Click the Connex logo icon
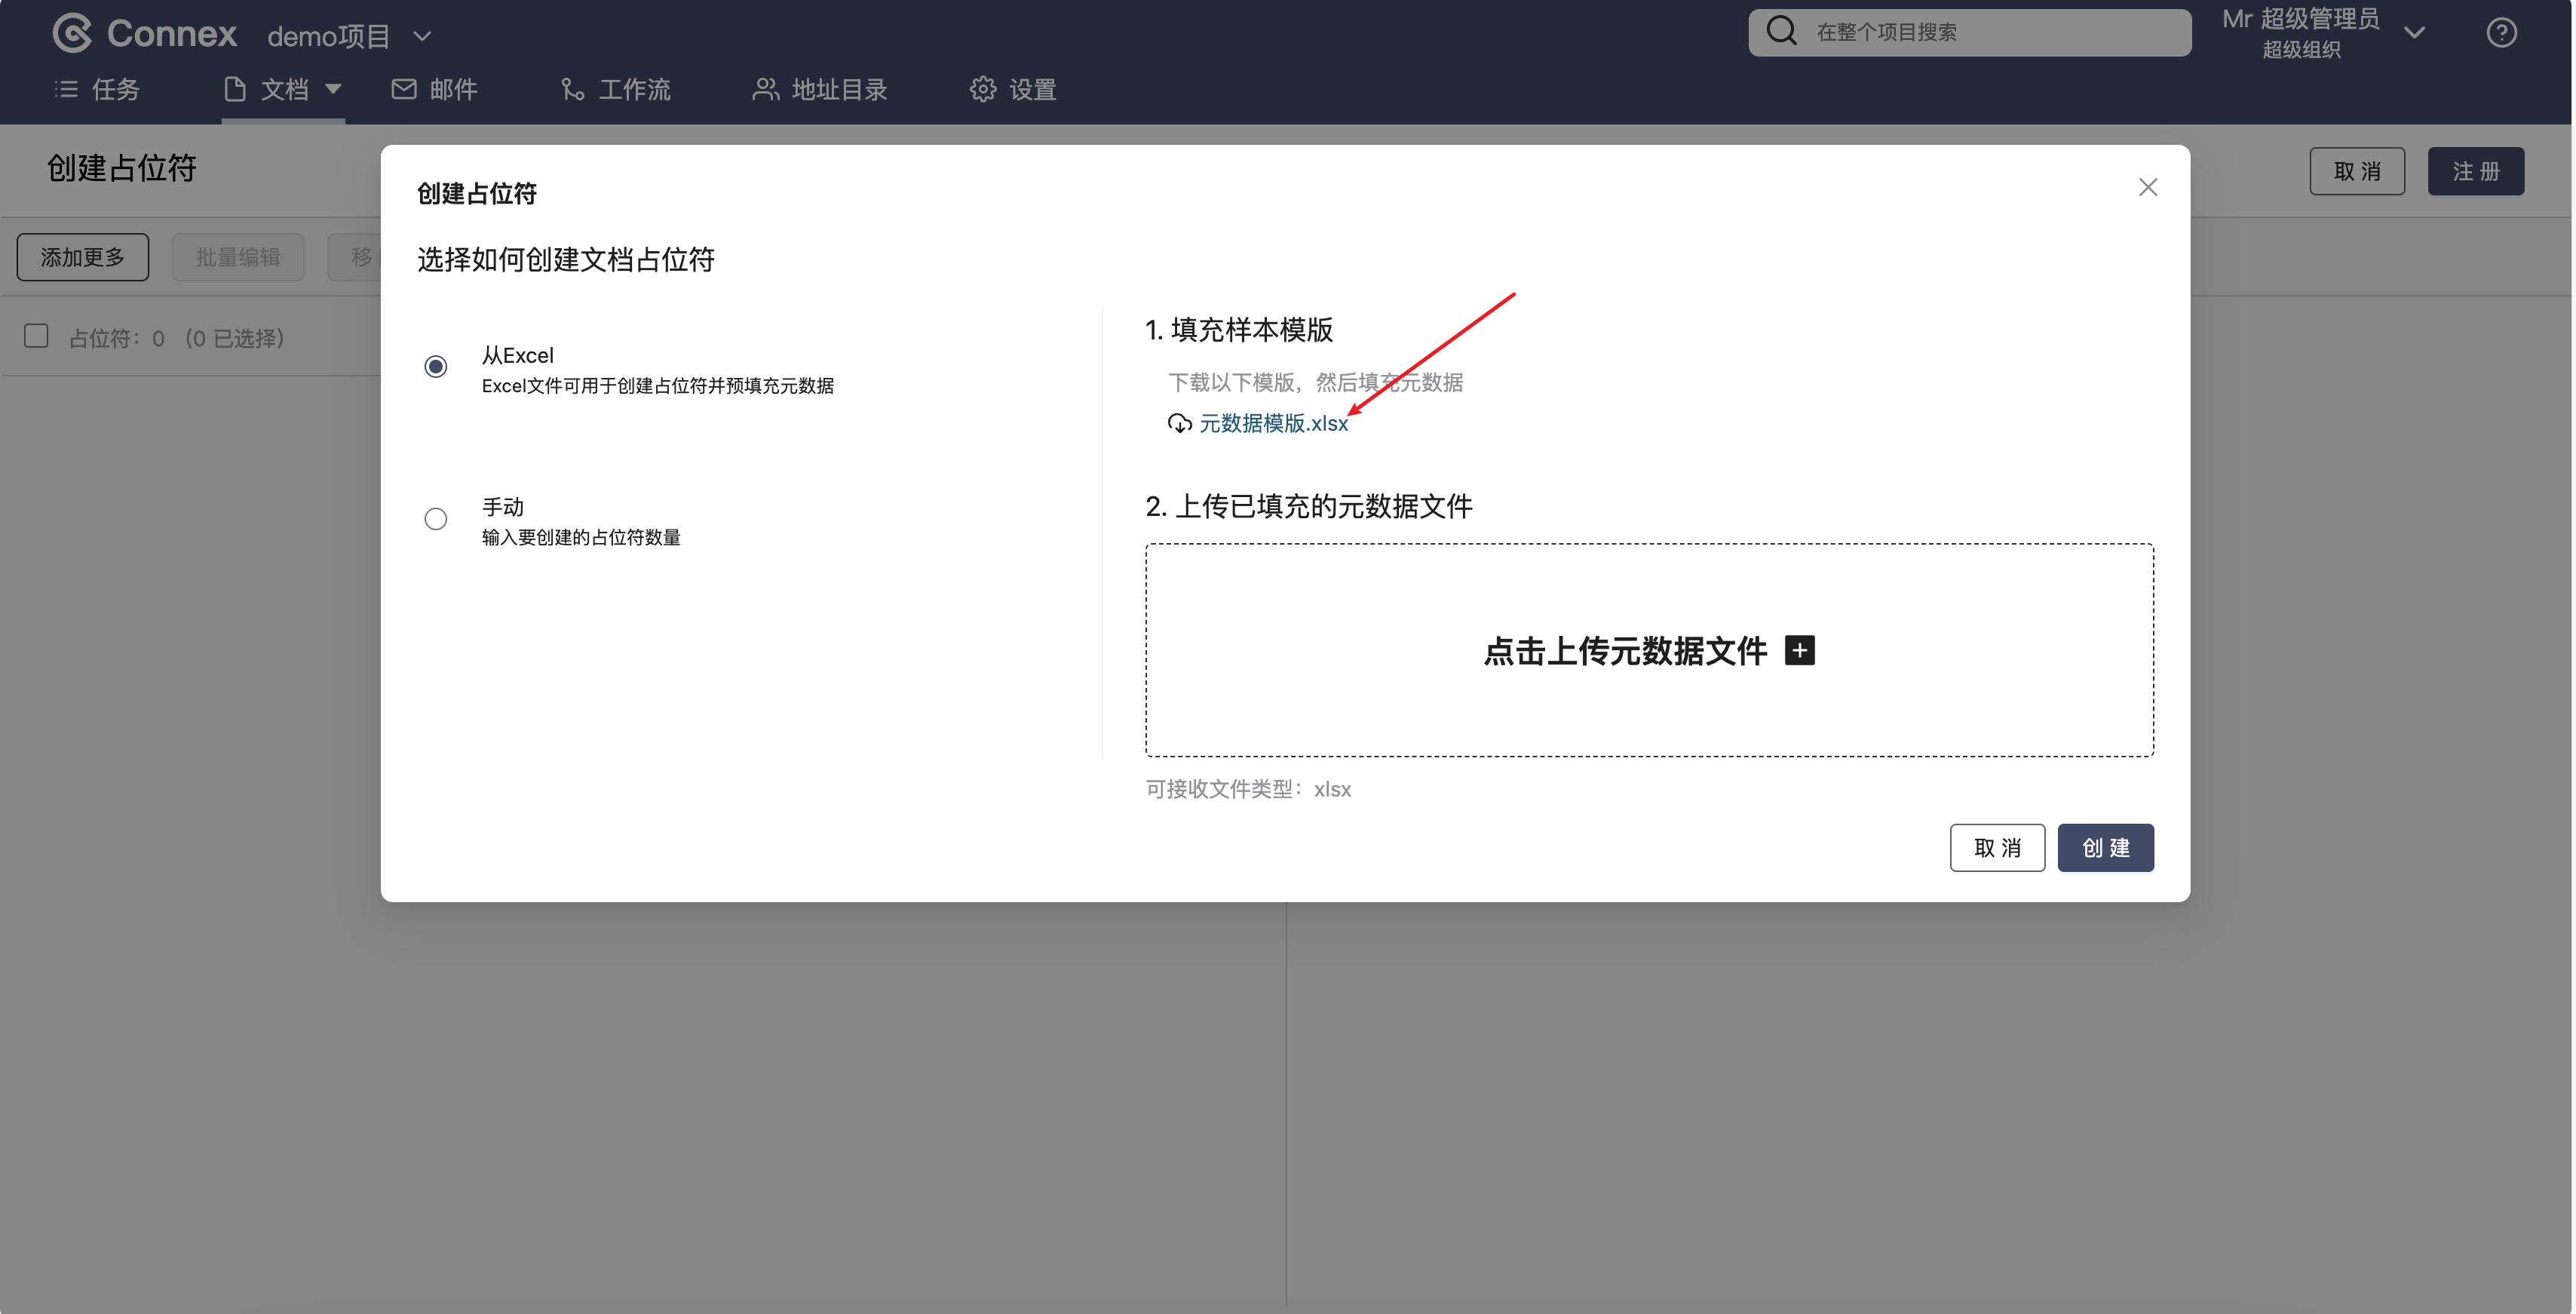The image size is (2576, 1314). [x=72, y=33]
